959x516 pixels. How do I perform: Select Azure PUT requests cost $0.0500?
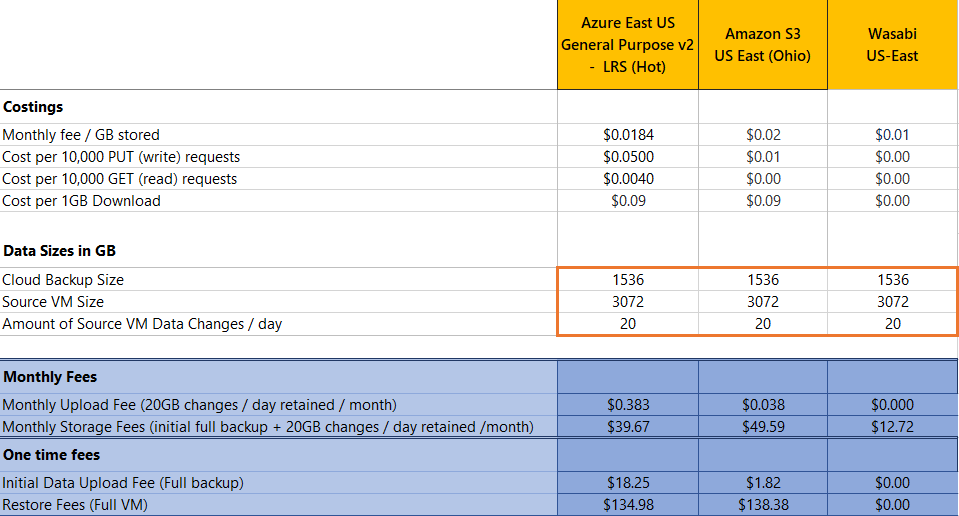pyautogui.click(x=628, y=157)
